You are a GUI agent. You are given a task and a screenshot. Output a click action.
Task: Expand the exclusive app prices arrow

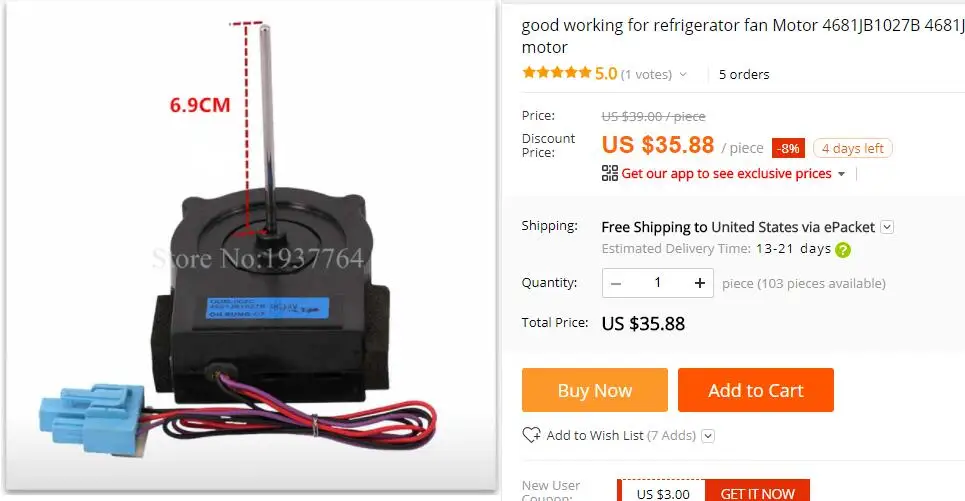pos(841,174)
